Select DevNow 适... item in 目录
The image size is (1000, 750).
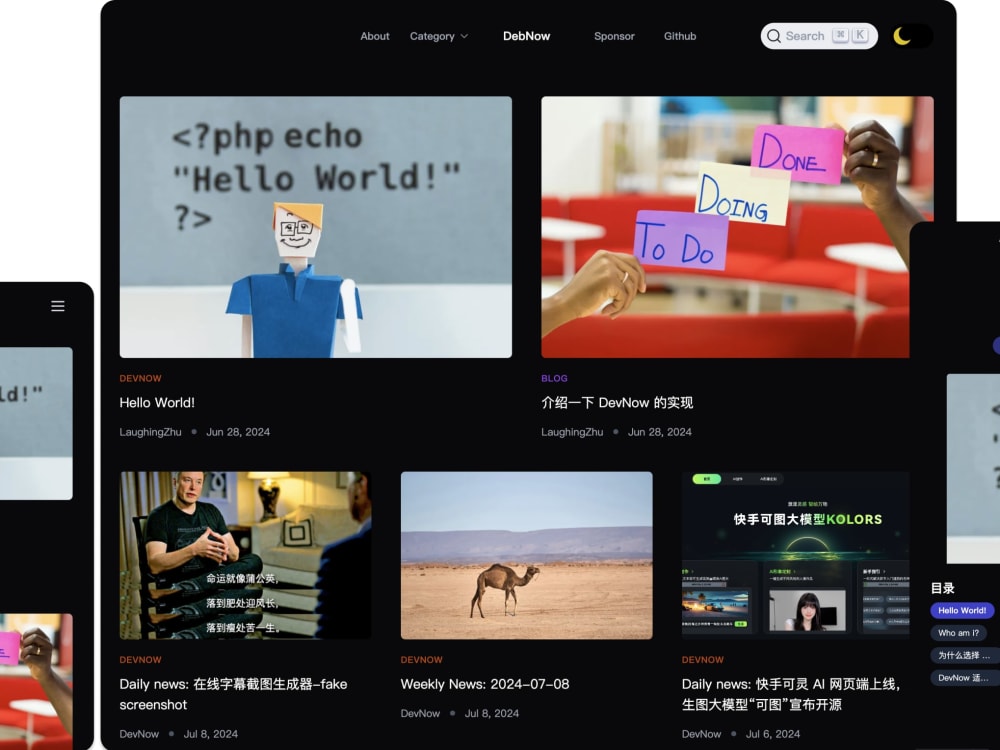click(x=963, y=677)
